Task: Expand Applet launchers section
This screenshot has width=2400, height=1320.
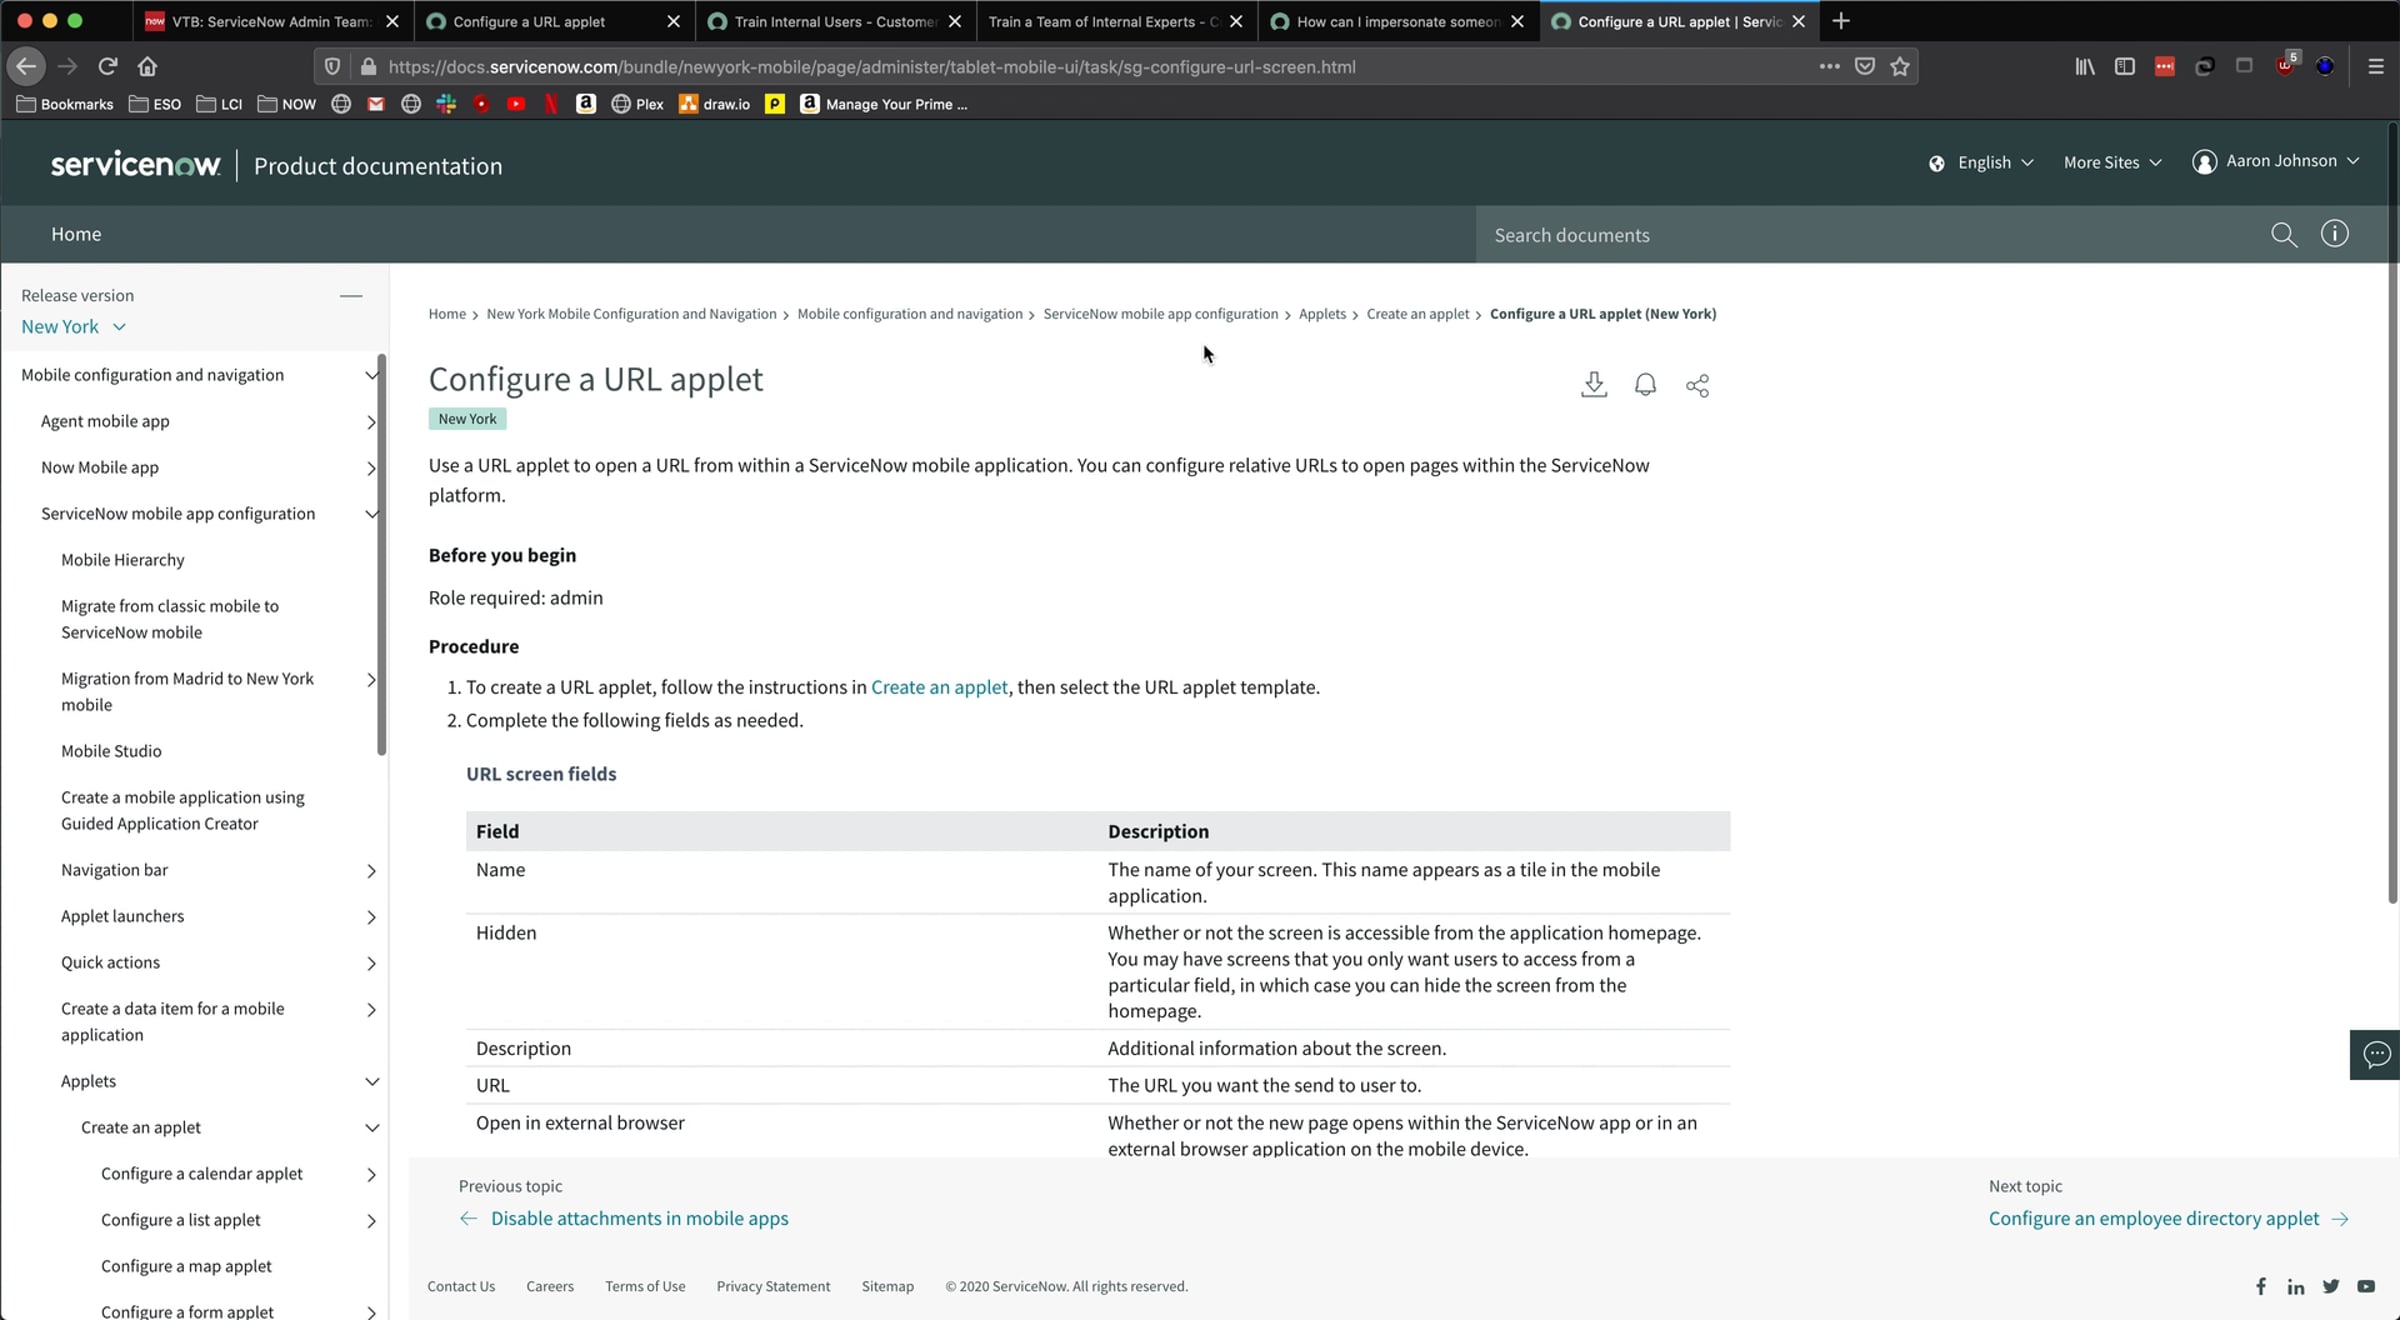Action: 371,917
